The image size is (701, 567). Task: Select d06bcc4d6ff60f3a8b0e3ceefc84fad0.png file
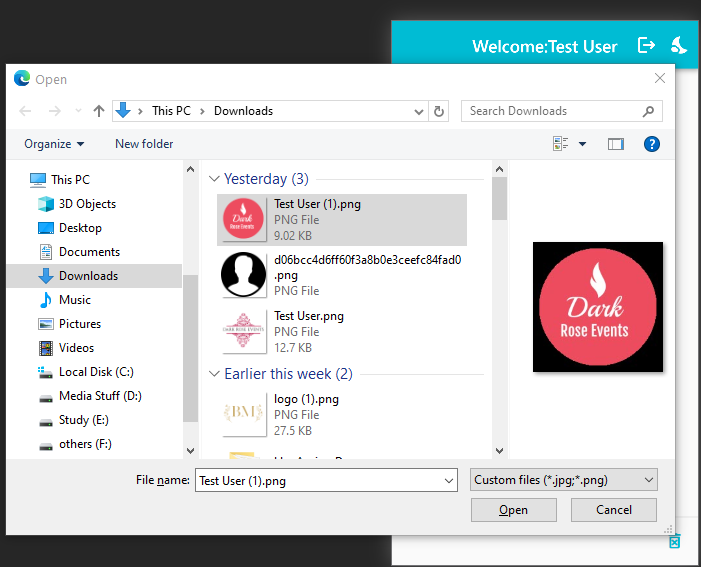342,275
